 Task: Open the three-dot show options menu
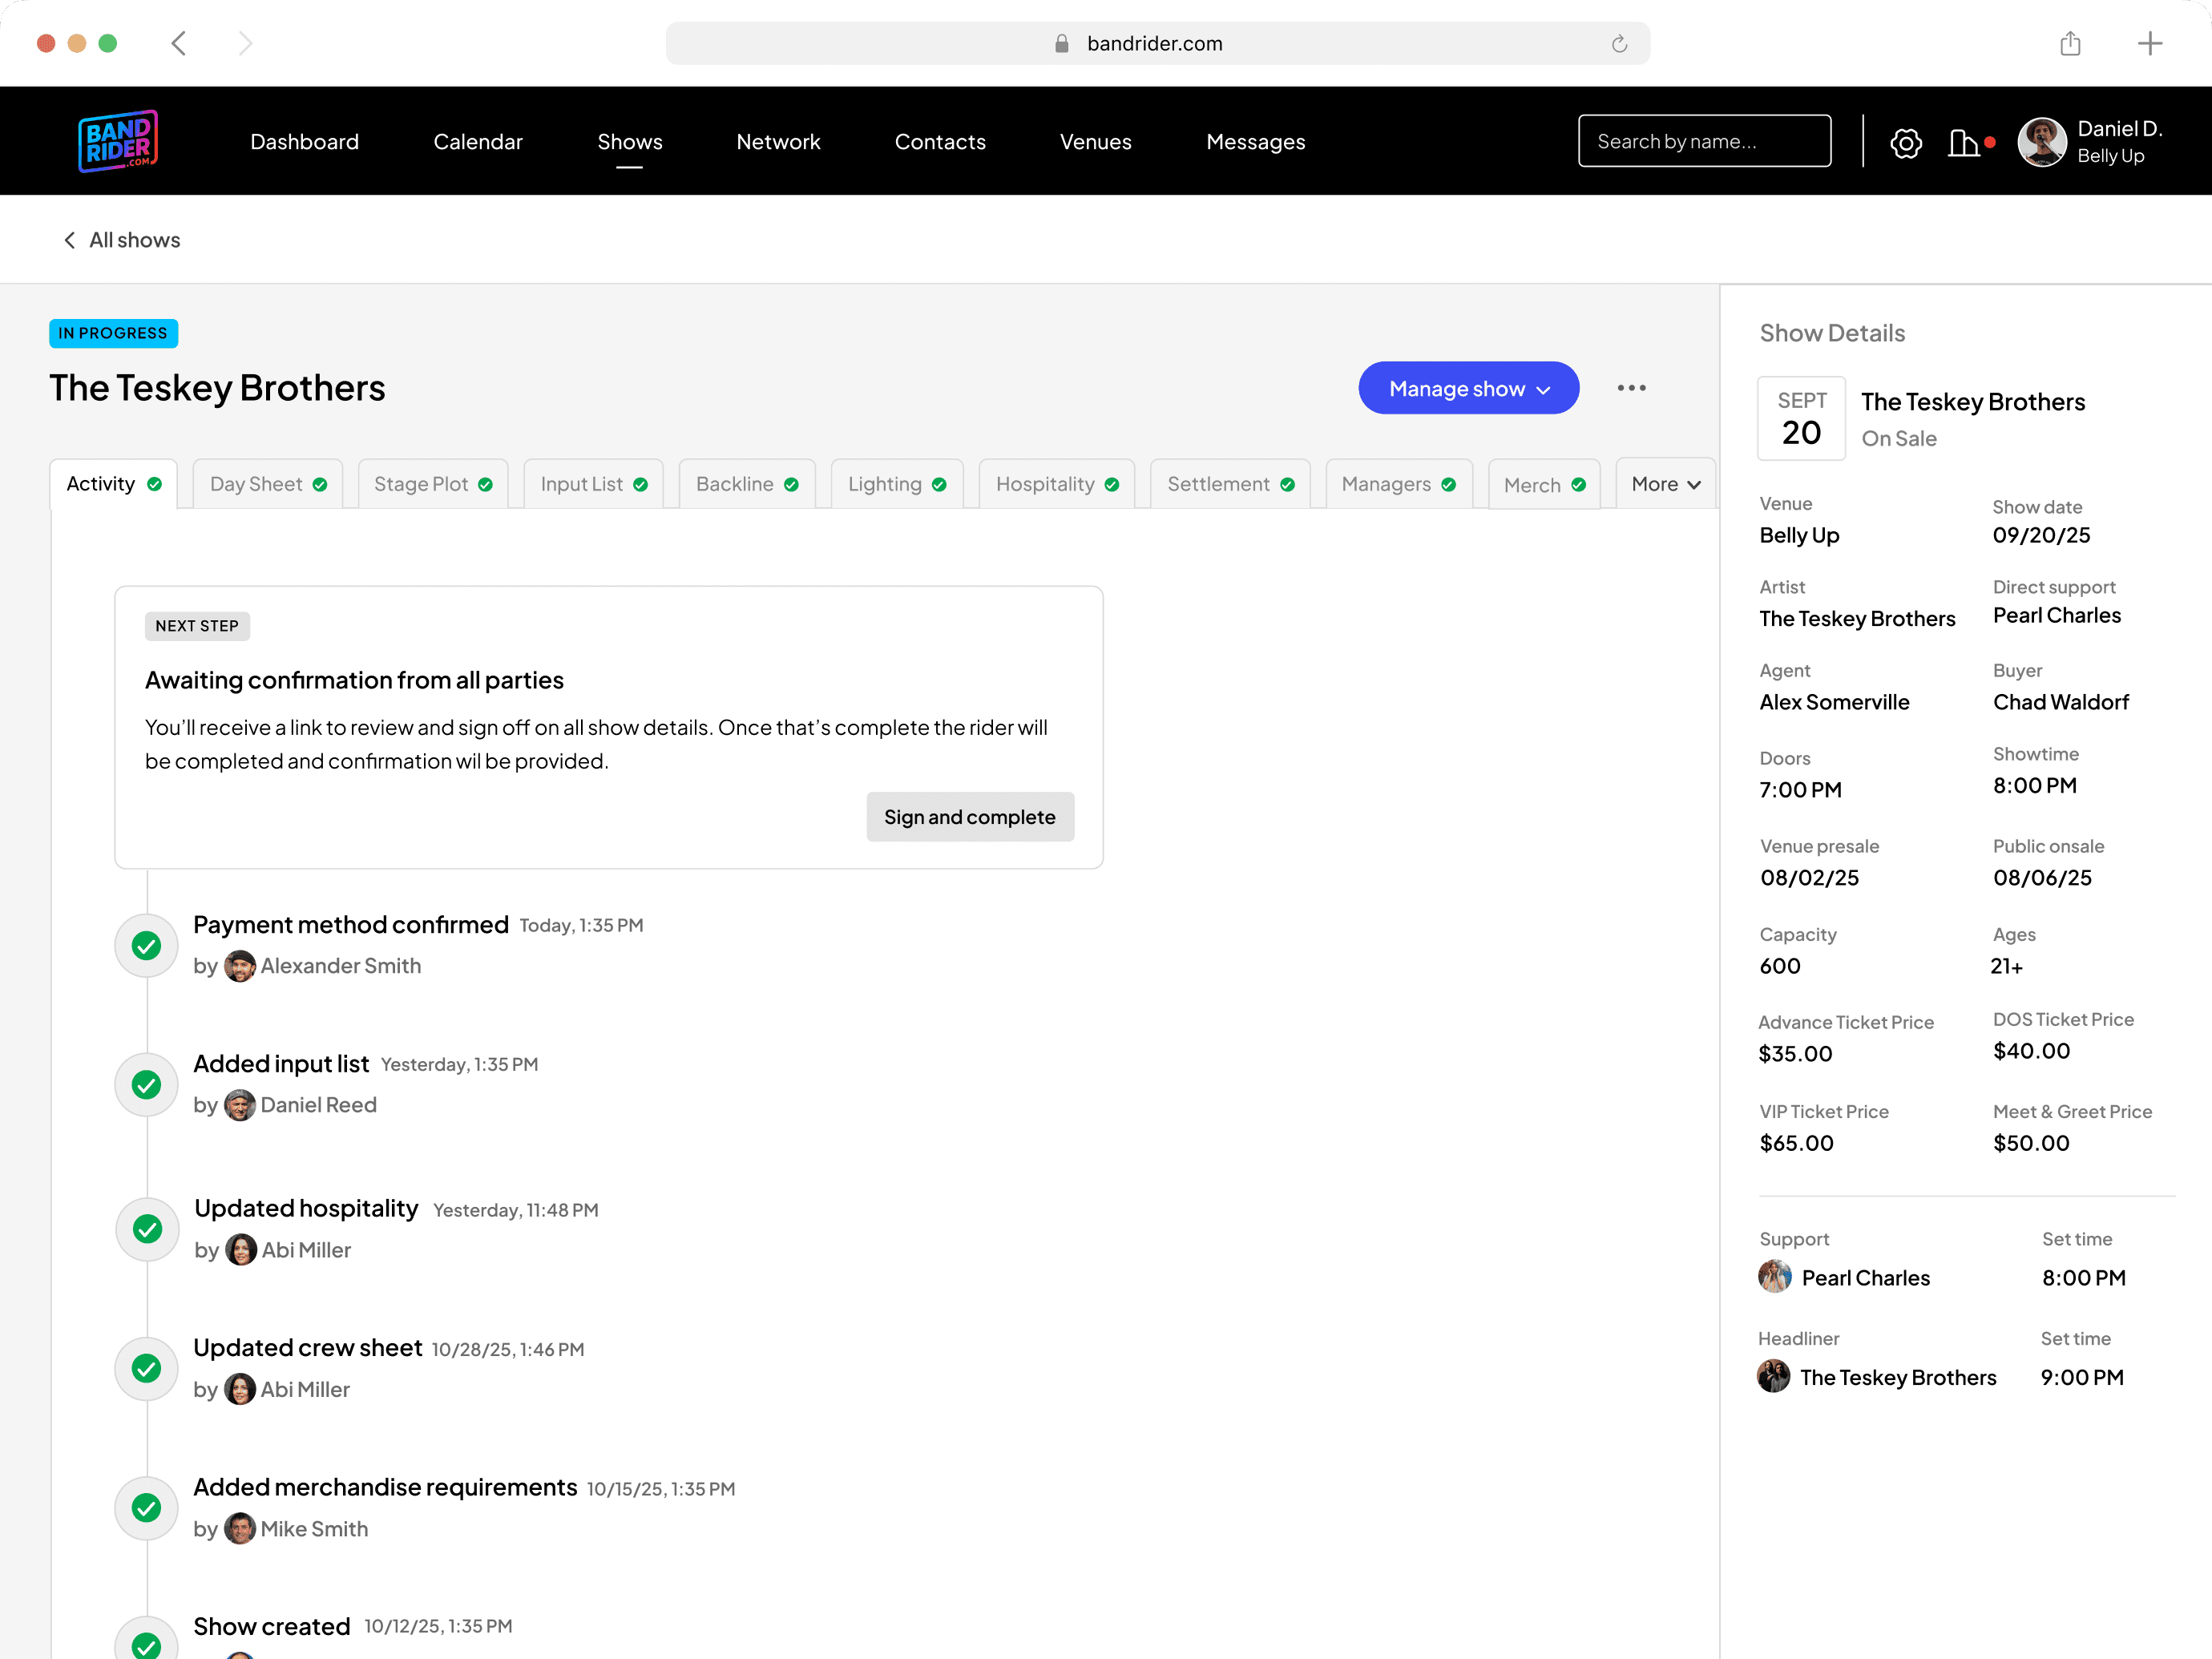(1631, 388)
